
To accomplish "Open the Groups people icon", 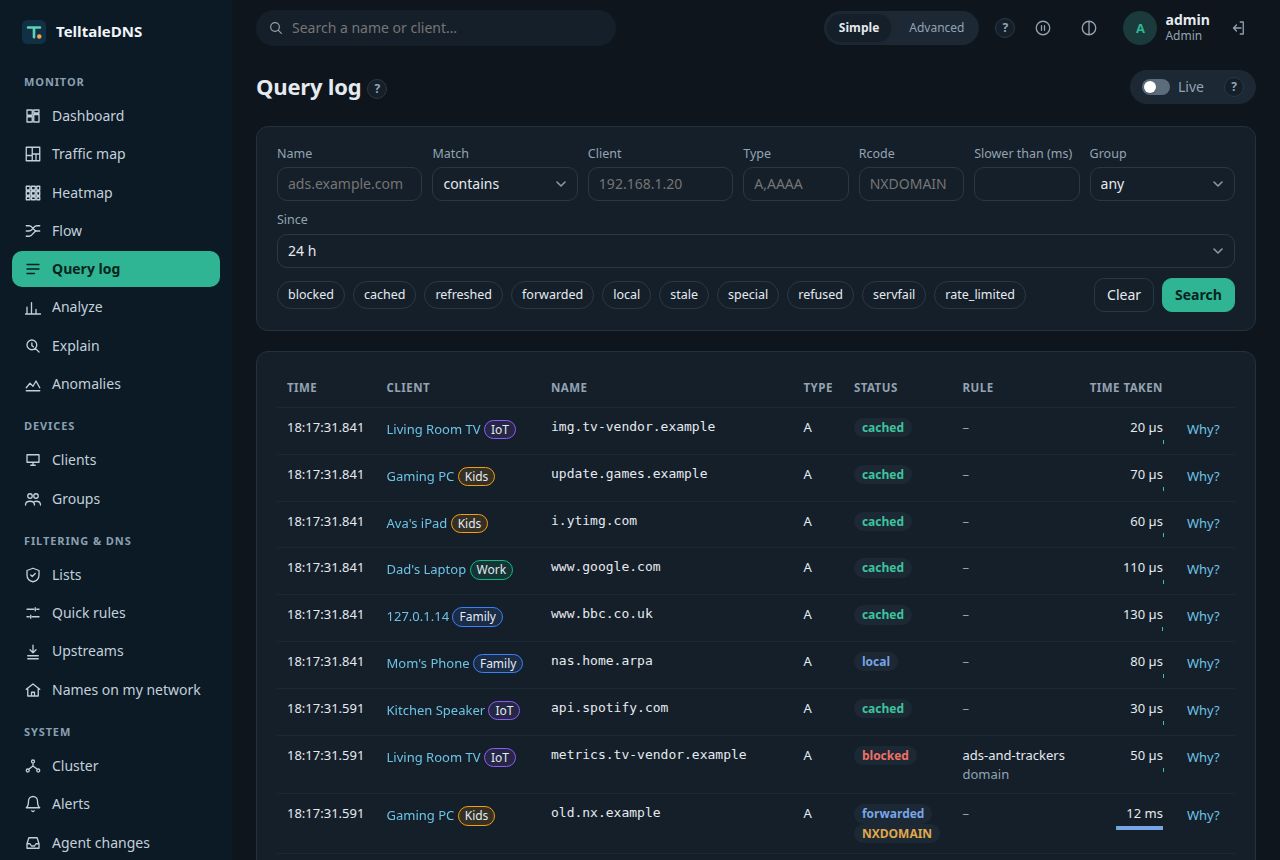I will tap(33, 499).
